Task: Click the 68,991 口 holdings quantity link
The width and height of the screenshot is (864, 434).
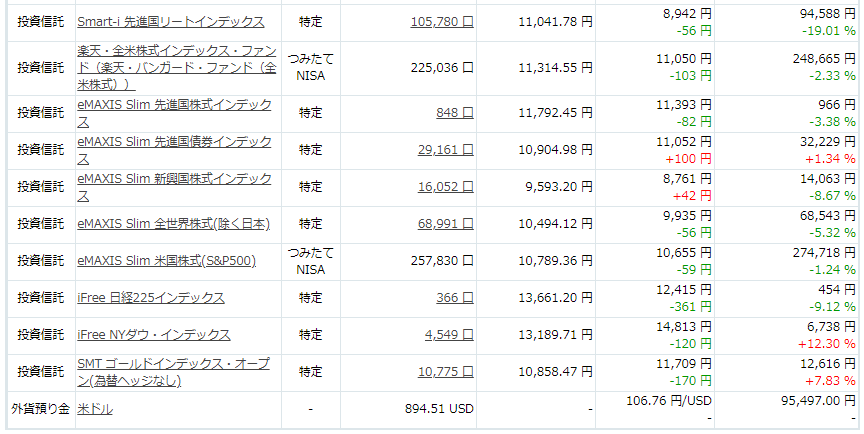Action: click(446, 224)
